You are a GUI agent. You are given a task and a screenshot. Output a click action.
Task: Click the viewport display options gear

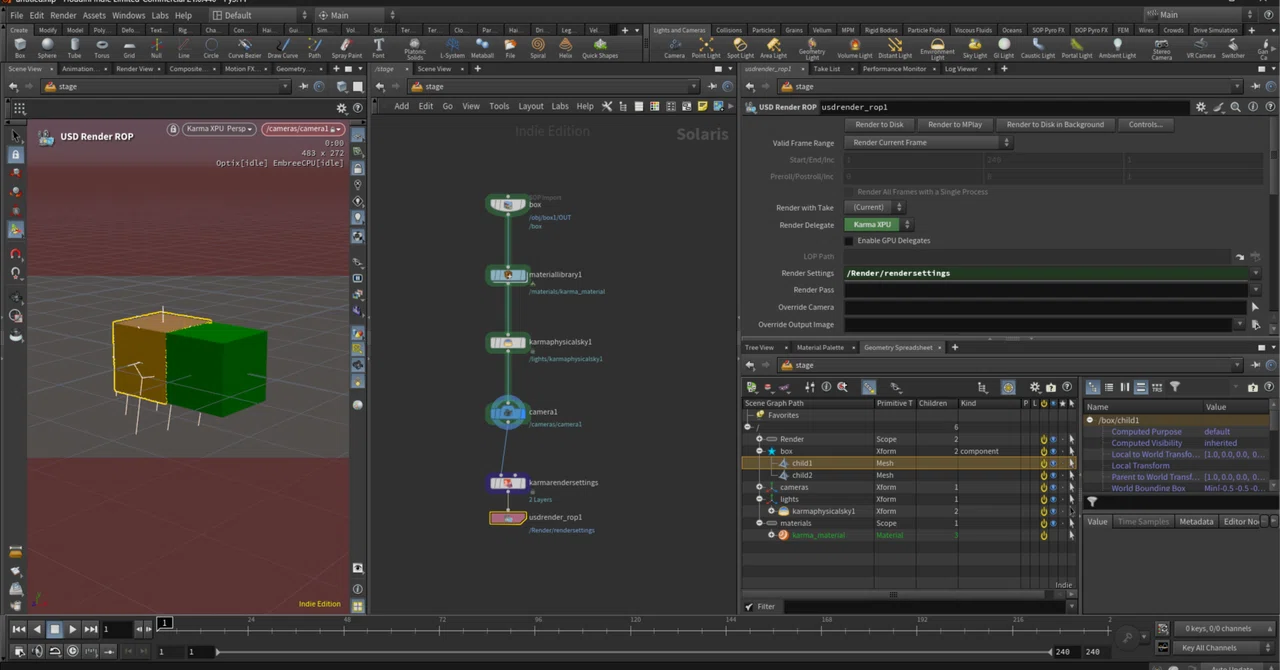[341, 108]
